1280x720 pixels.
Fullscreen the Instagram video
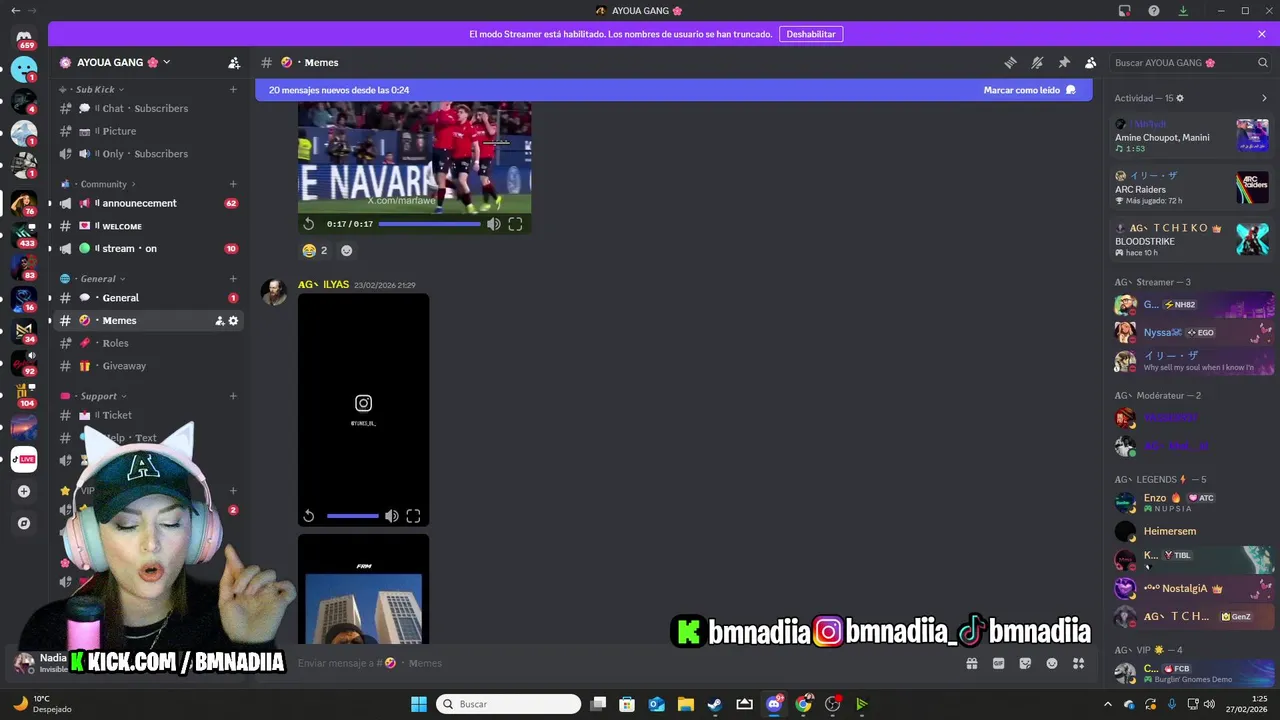tap(413, 516)
